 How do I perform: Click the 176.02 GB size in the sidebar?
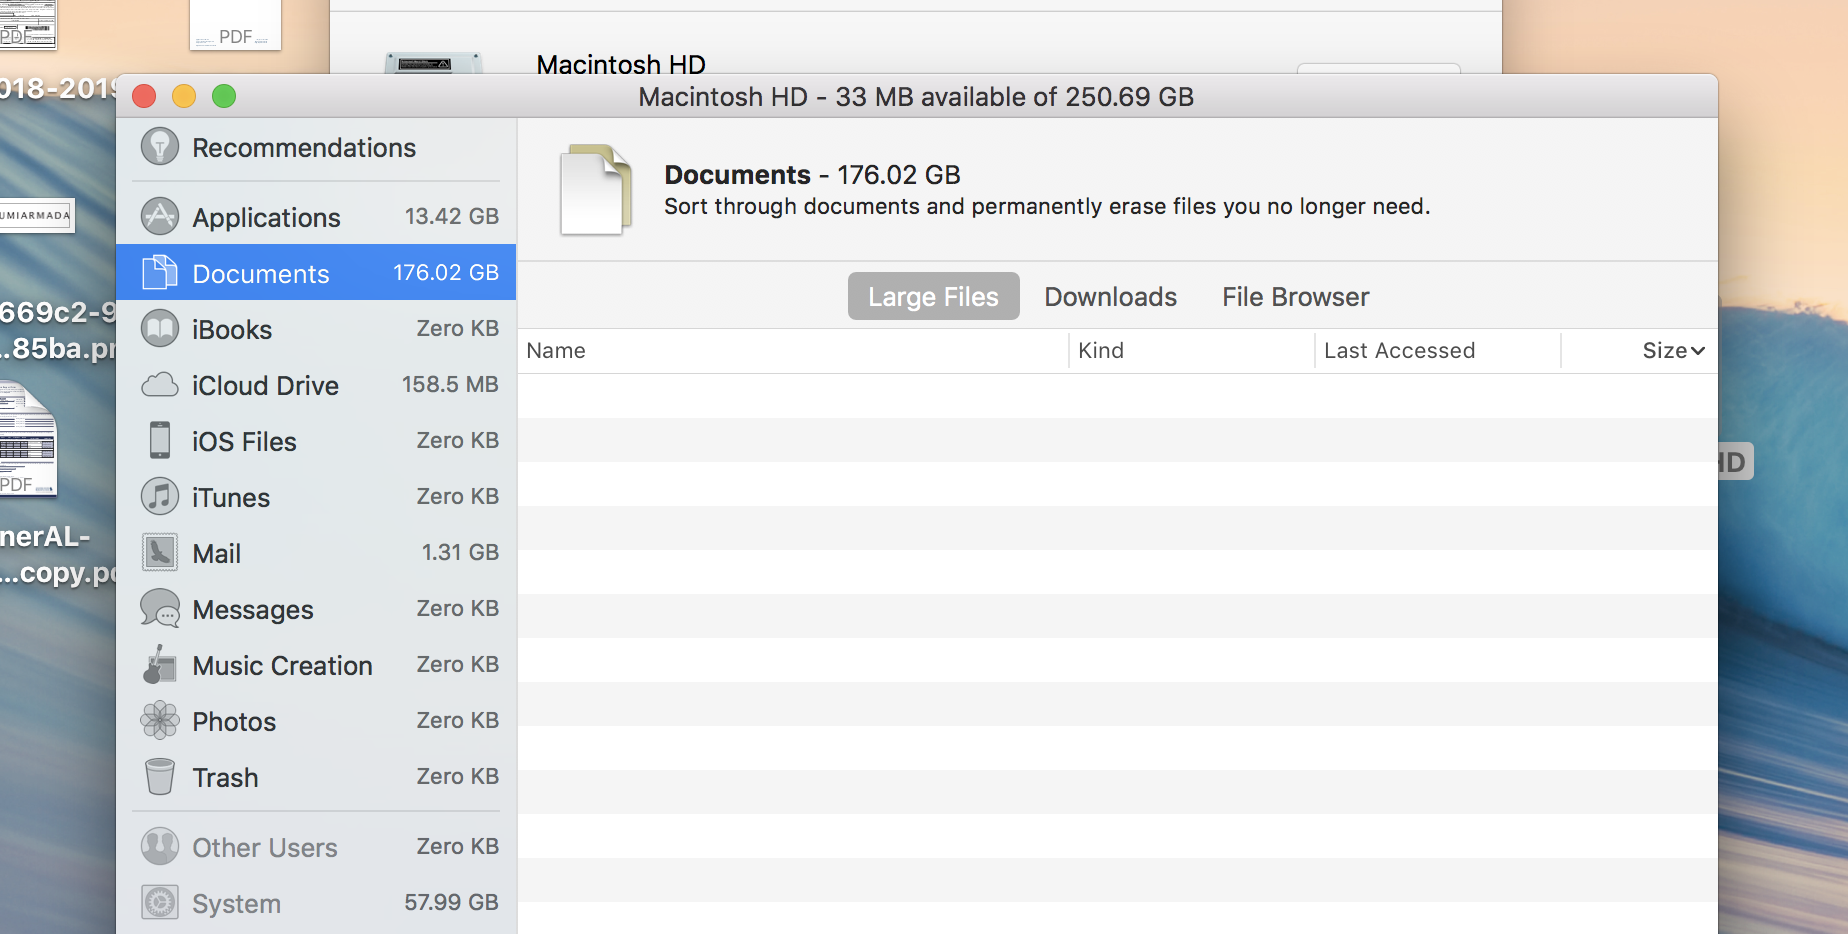tap(446, 272)
